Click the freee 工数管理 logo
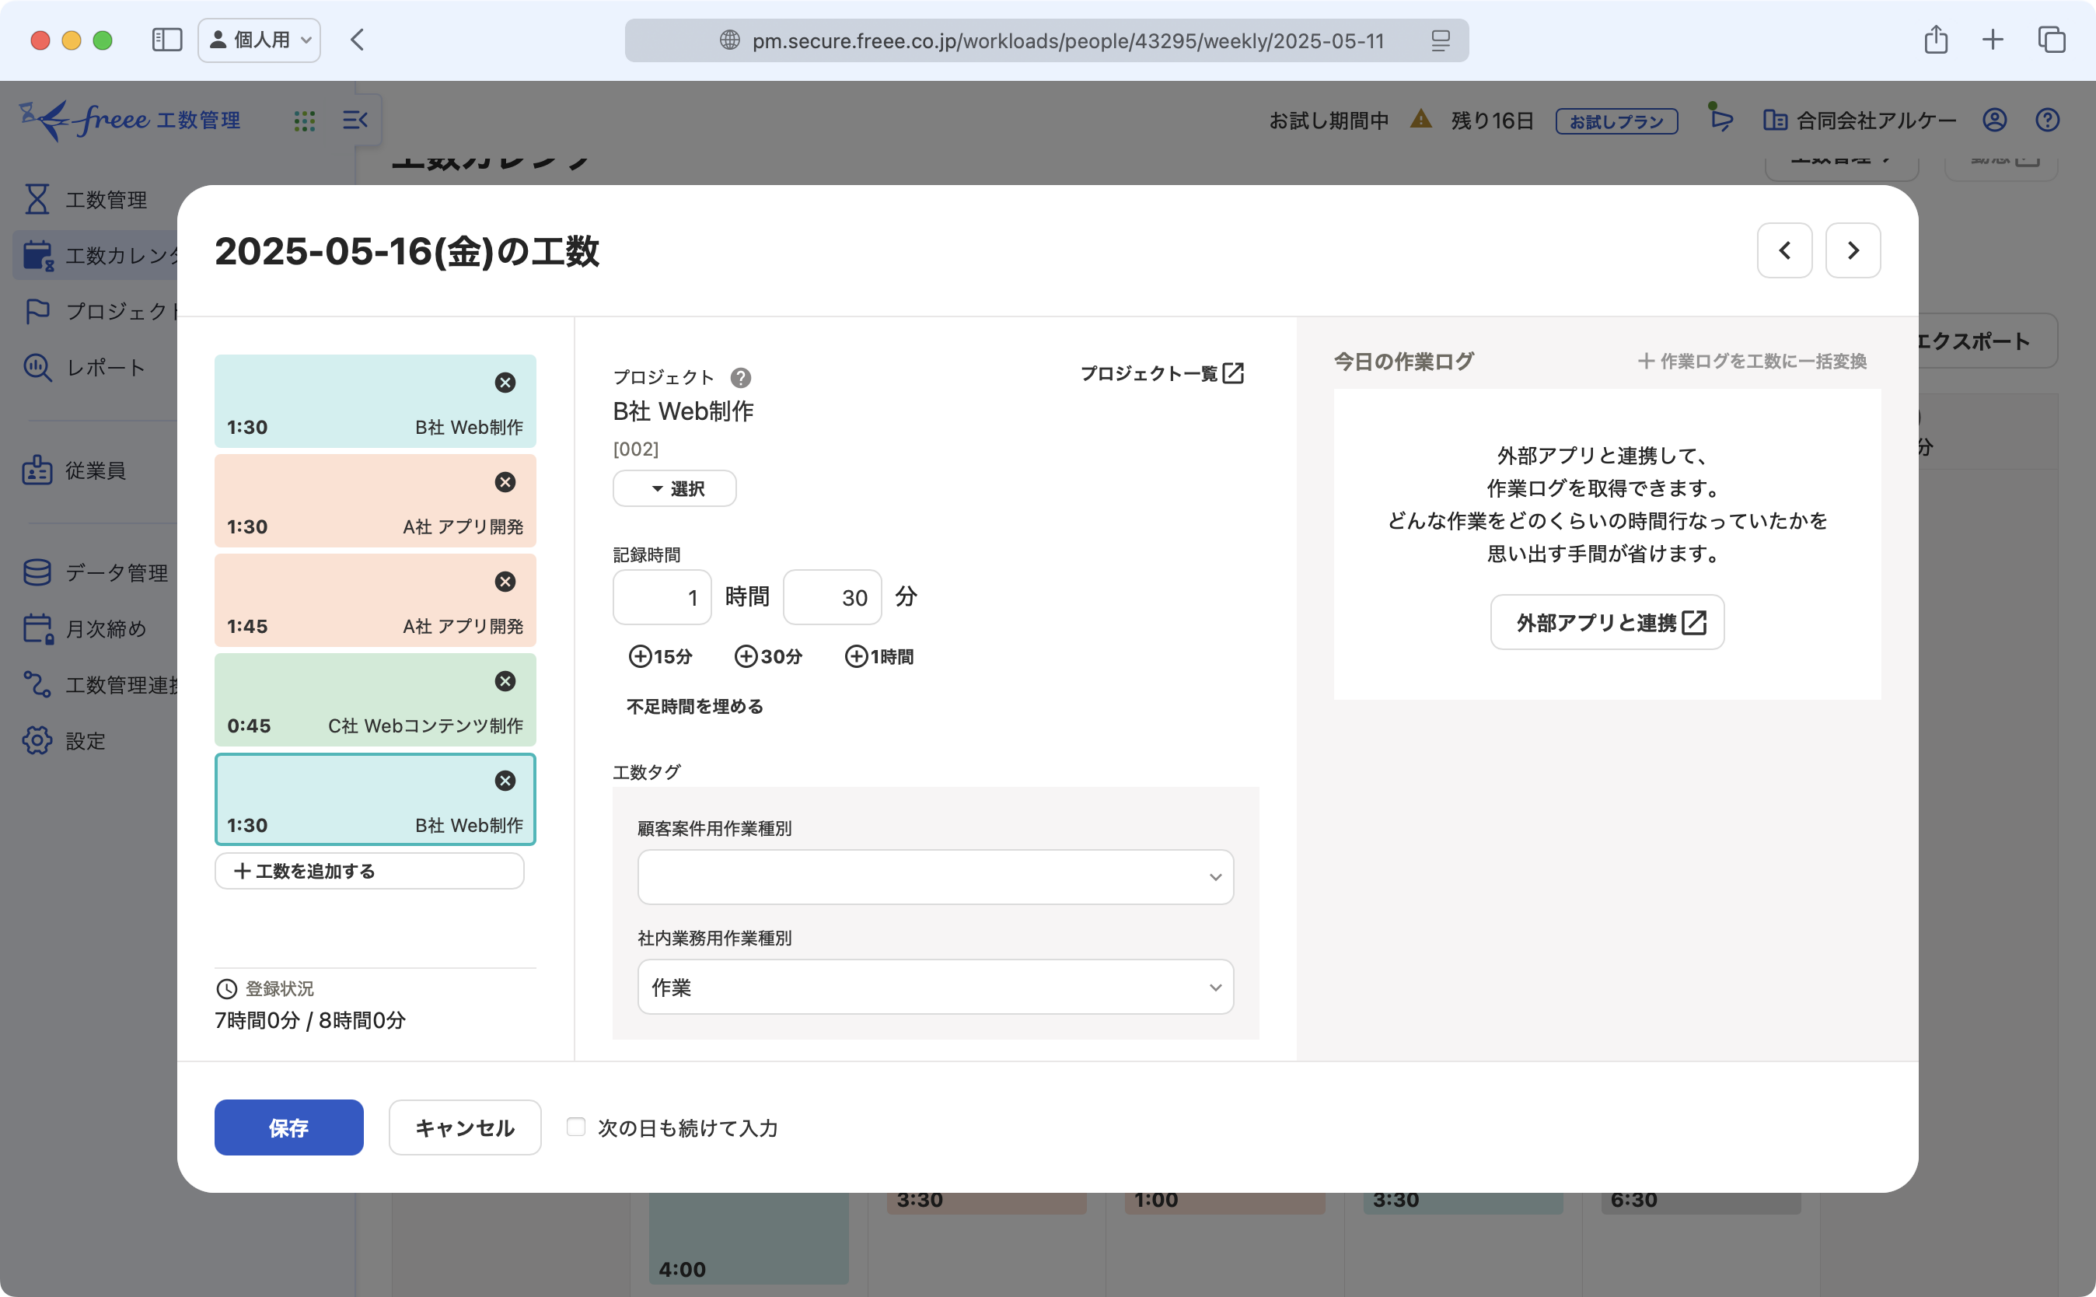Viewport: 2096px width, 1297px height. point(130,120)
